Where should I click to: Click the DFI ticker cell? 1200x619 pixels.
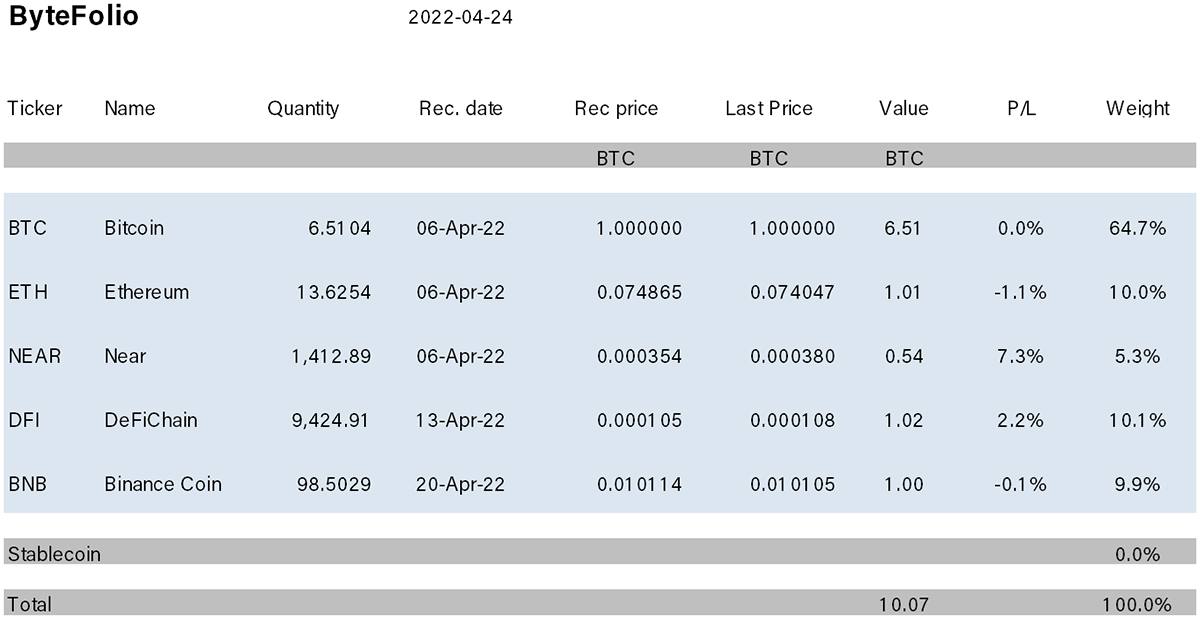pos(23,420)
